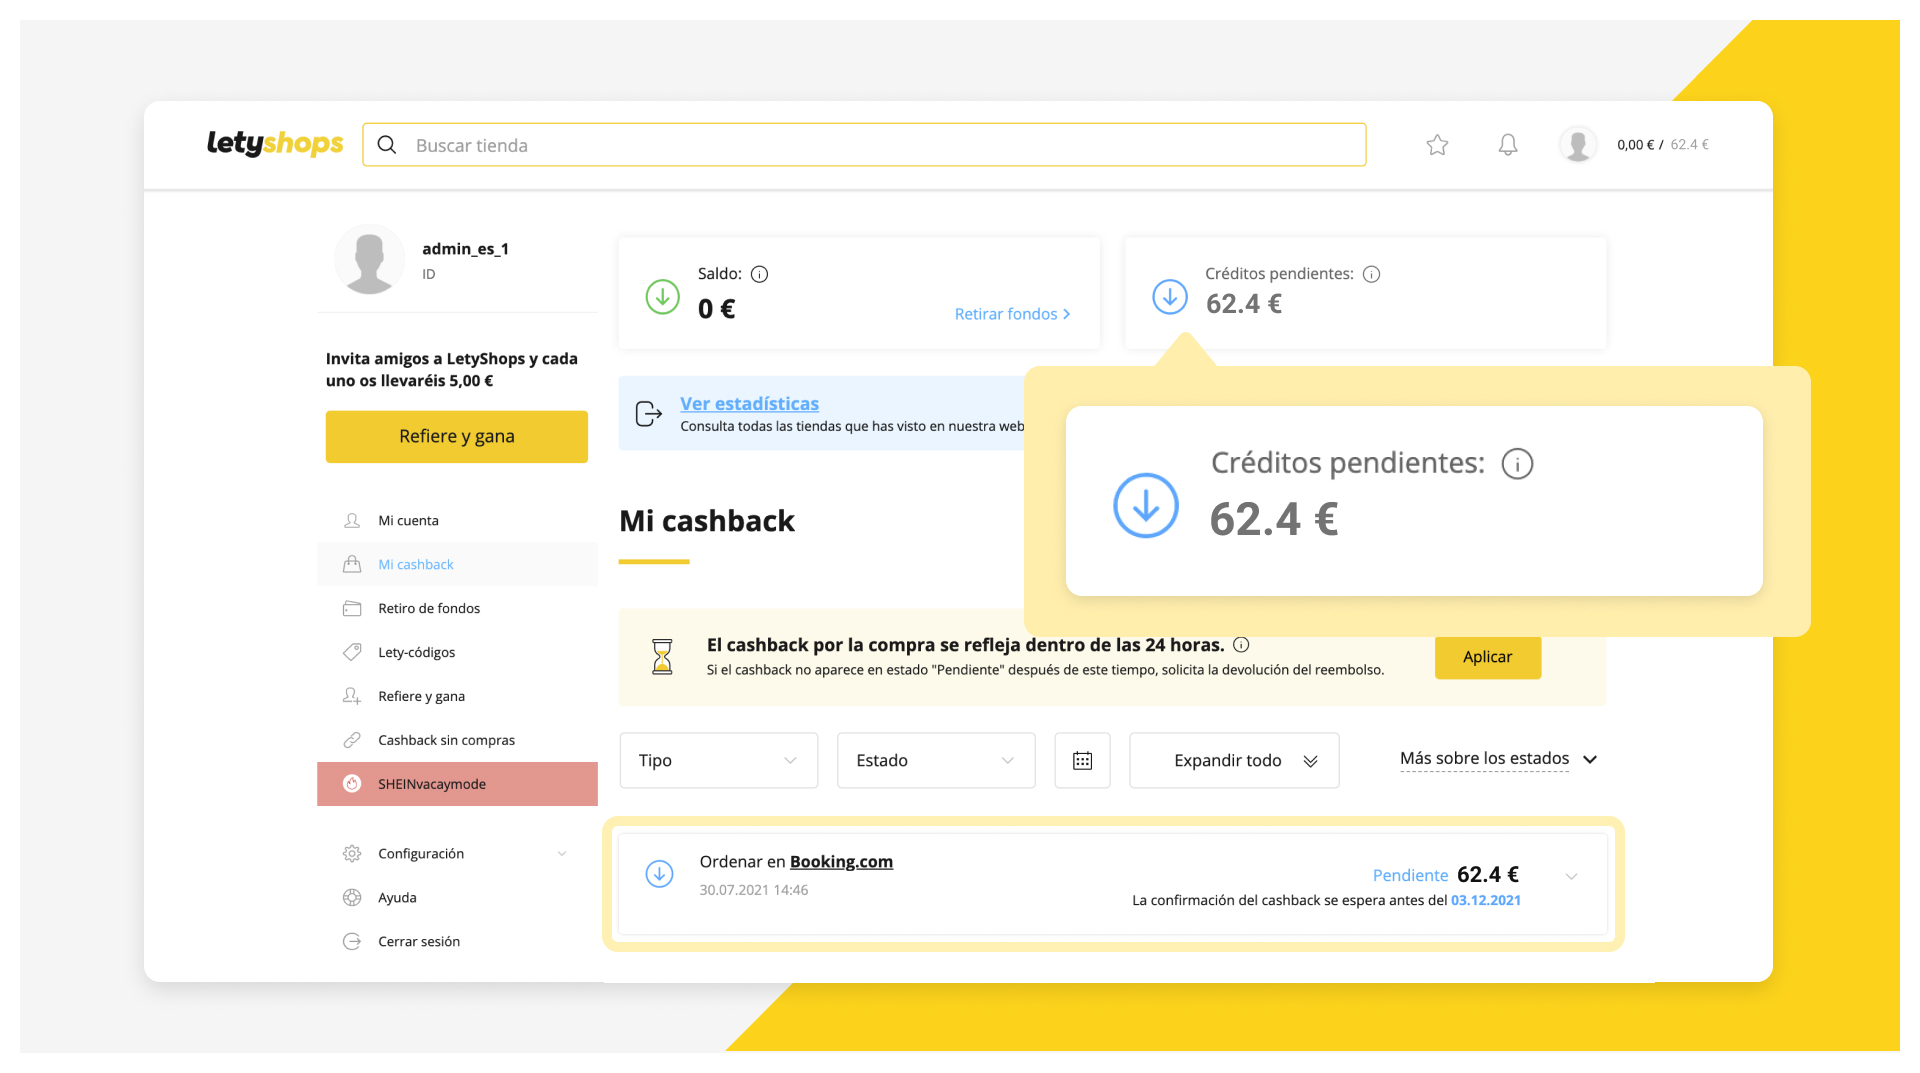Click the Aplicar button

pyautogui.click(x=1487, y=657)
